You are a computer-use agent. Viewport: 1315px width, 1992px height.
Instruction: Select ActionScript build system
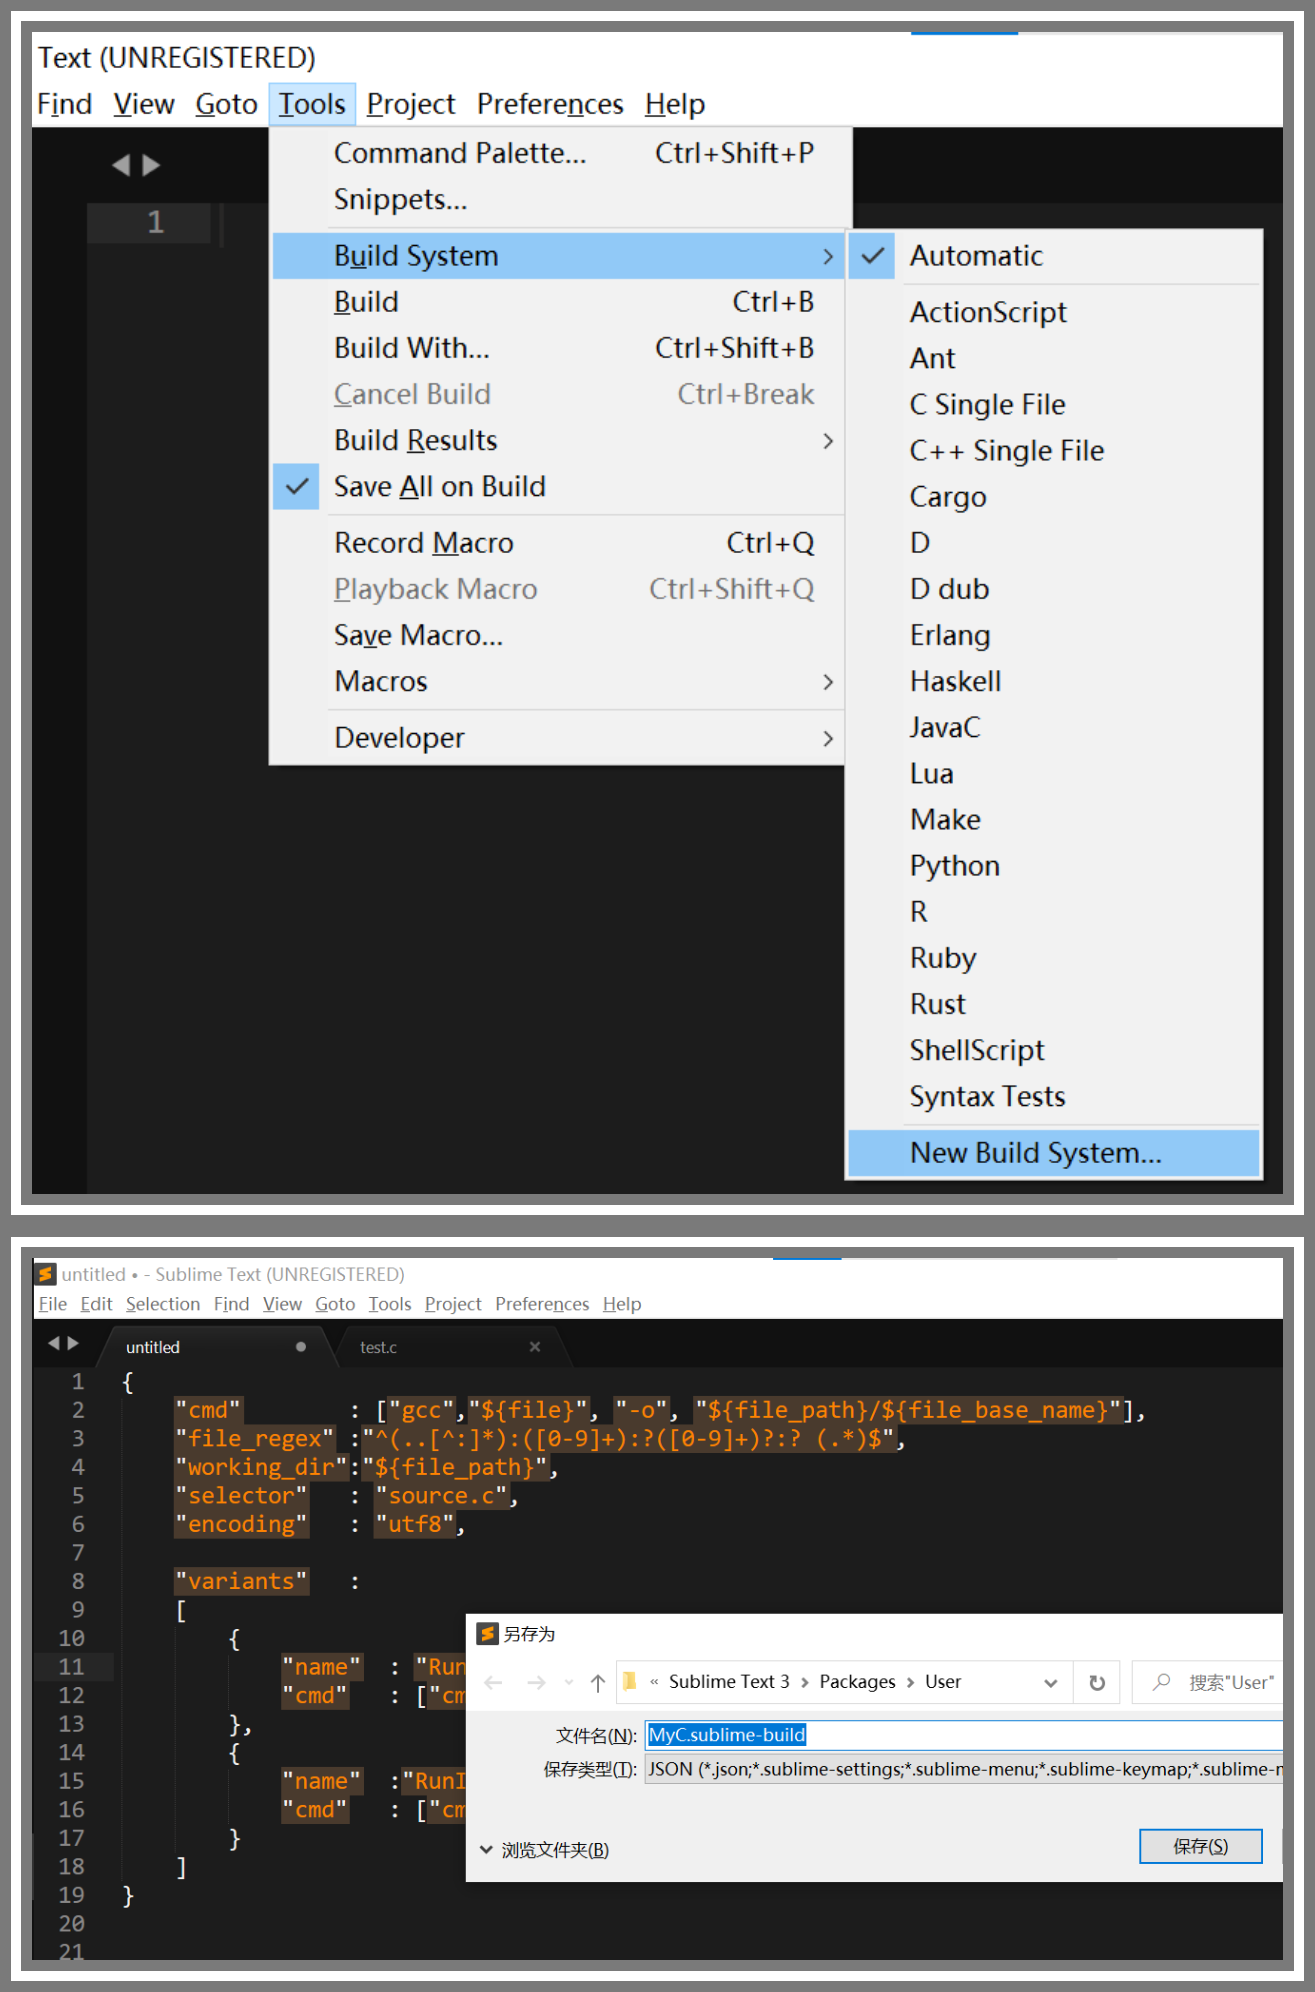[x=1053, y=312]
